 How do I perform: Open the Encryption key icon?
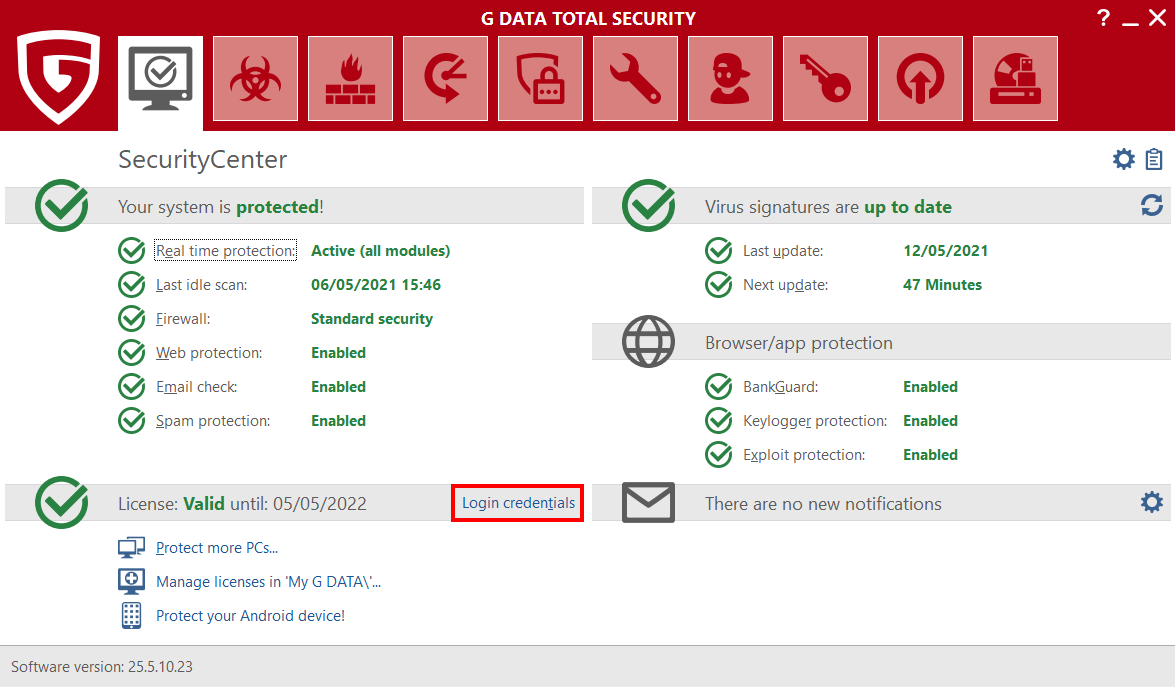point(825,78)
